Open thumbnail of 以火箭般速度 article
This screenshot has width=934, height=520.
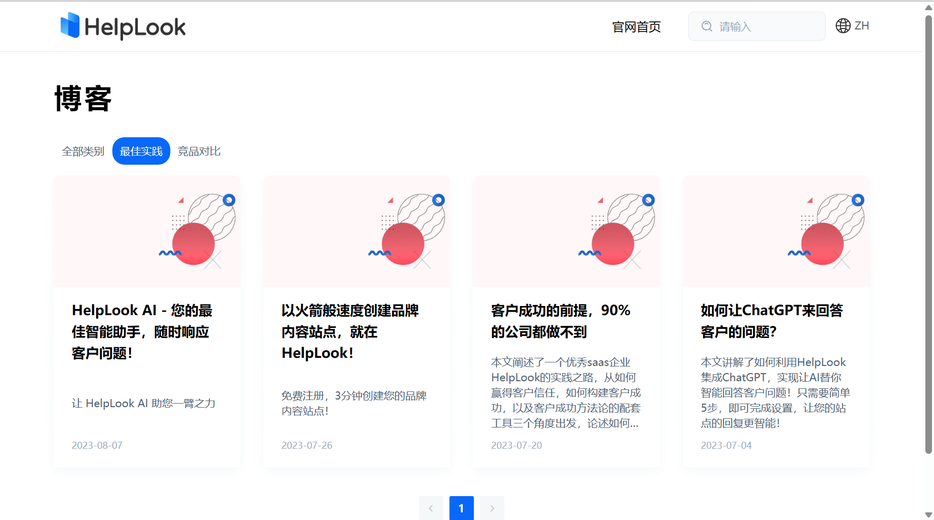(357, 232)
